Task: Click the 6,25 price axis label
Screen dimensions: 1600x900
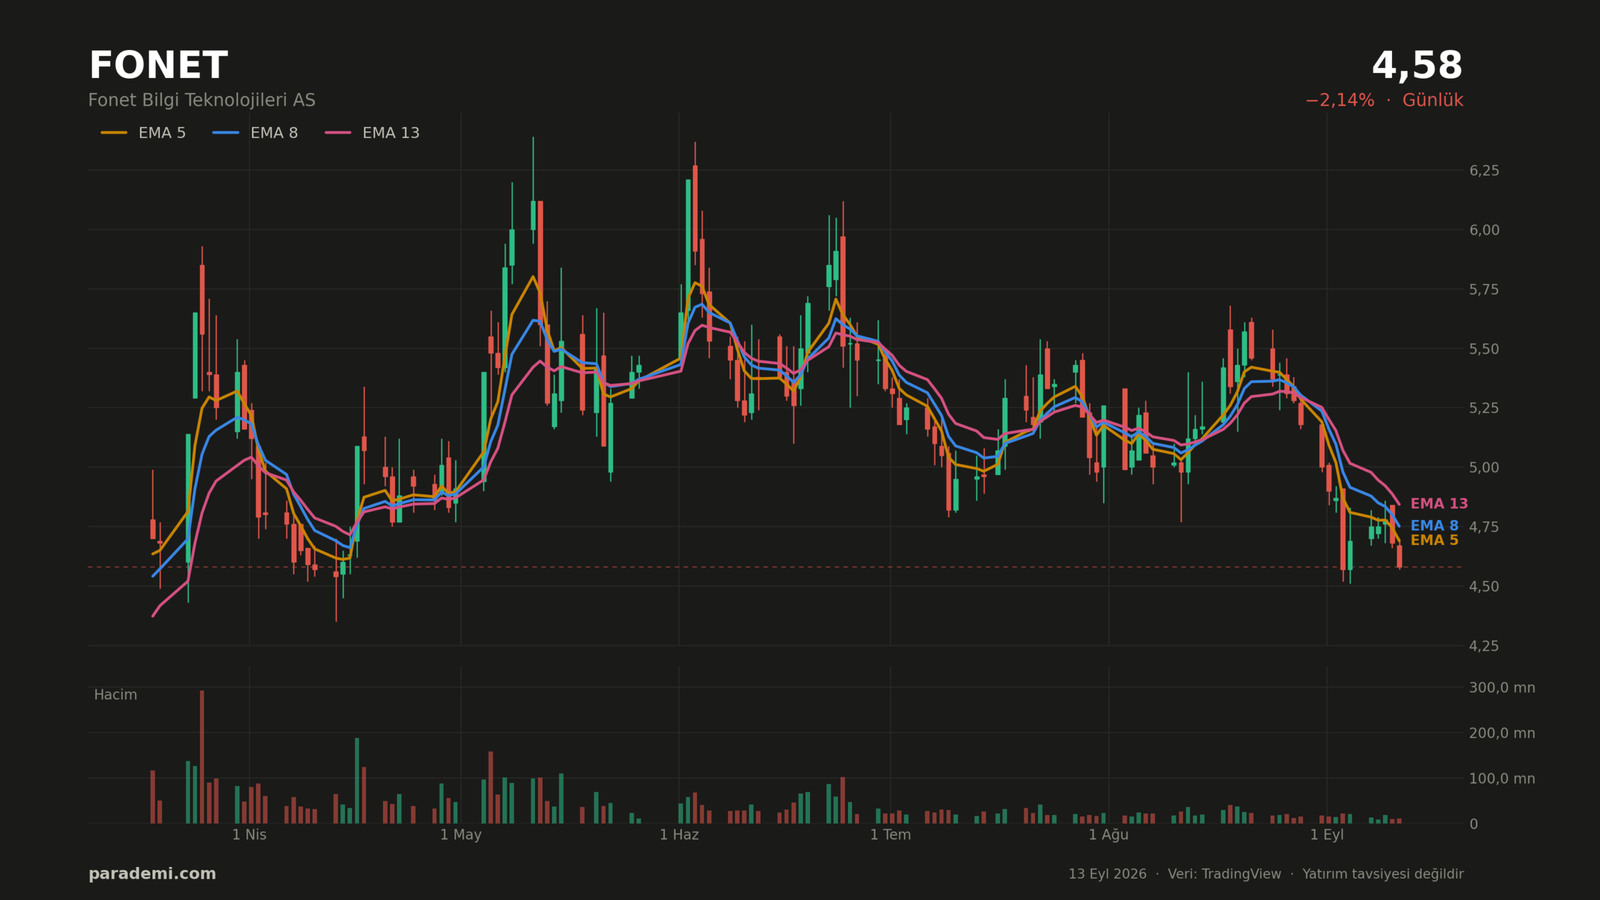Action: [x=1484, y=171]
